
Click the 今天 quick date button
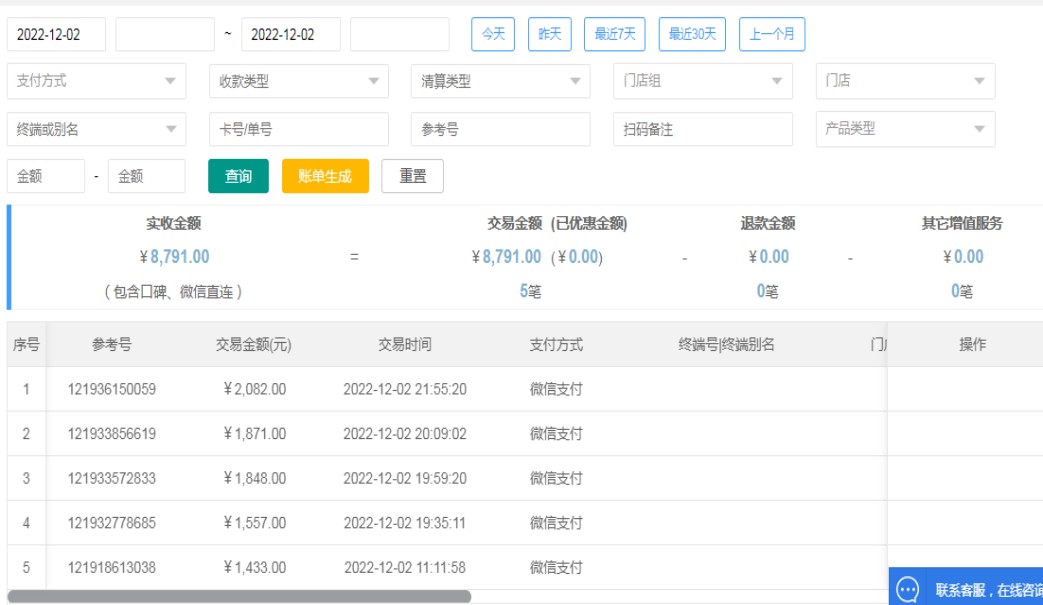pyautogui.click(x=493, y=34)
